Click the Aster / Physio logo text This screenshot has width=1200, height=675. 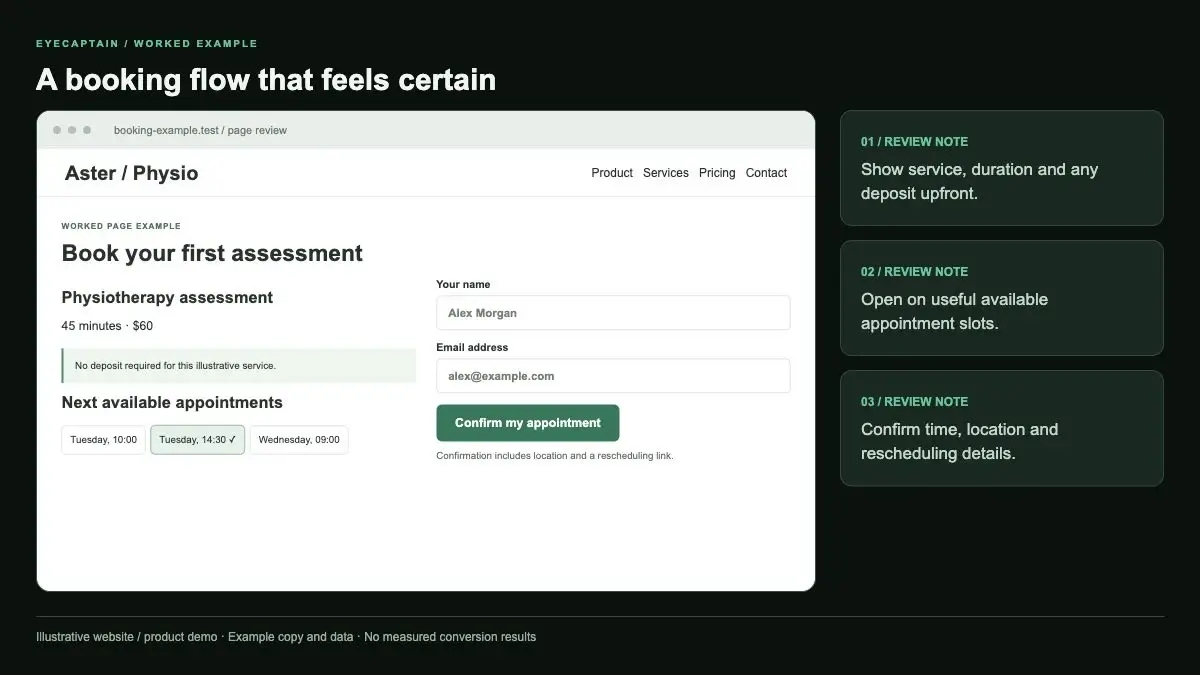(131, 173)
